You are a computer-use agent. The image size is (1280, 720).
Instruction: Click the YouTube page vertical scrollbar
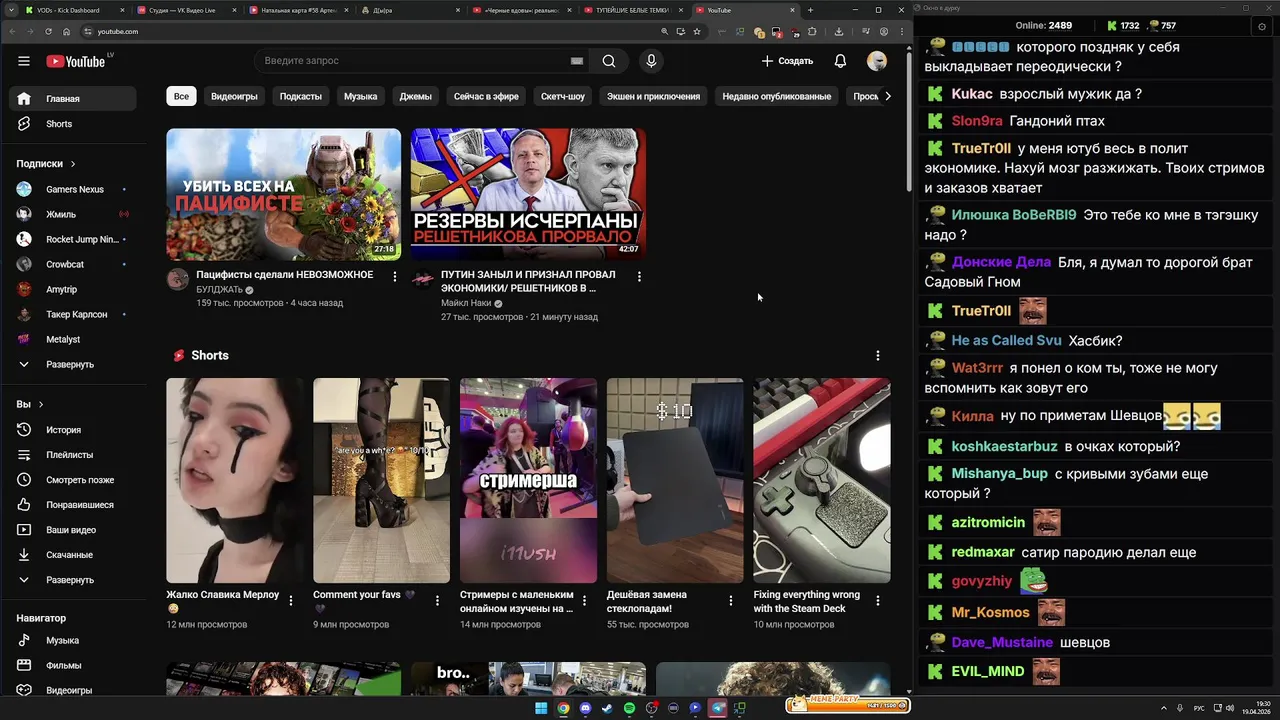point(909,120)
